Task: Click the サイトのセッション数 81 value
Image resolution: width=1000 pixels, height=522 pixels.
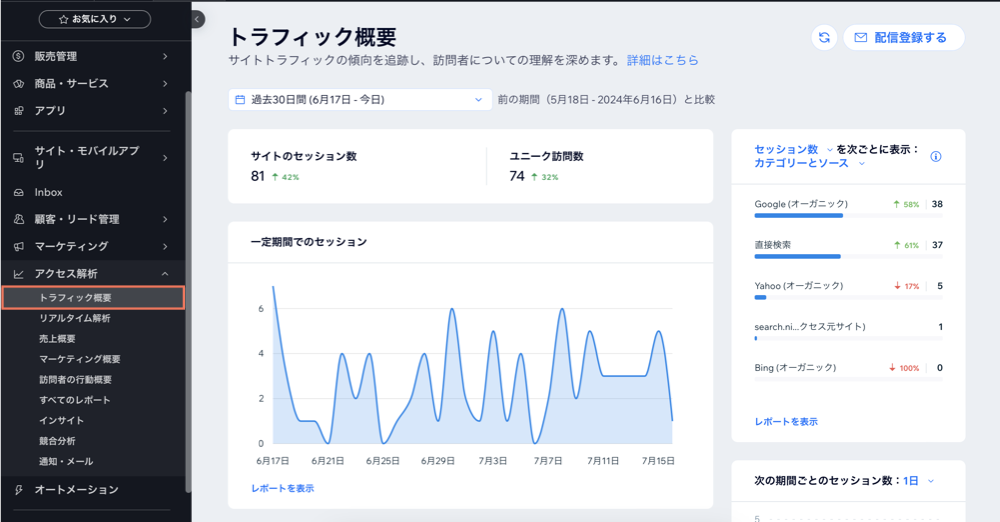Action: click(258, 176)
